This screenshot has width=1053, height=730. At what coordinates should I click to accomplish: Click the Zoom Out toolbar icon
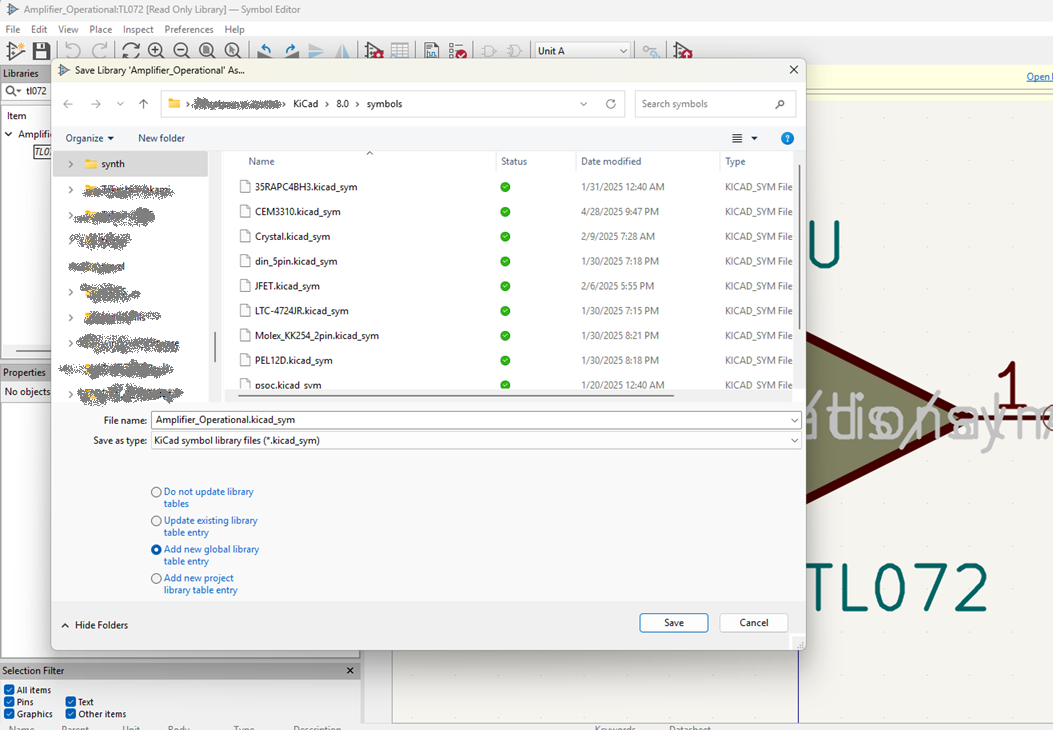pyautogui.click(x=181, y=51)
